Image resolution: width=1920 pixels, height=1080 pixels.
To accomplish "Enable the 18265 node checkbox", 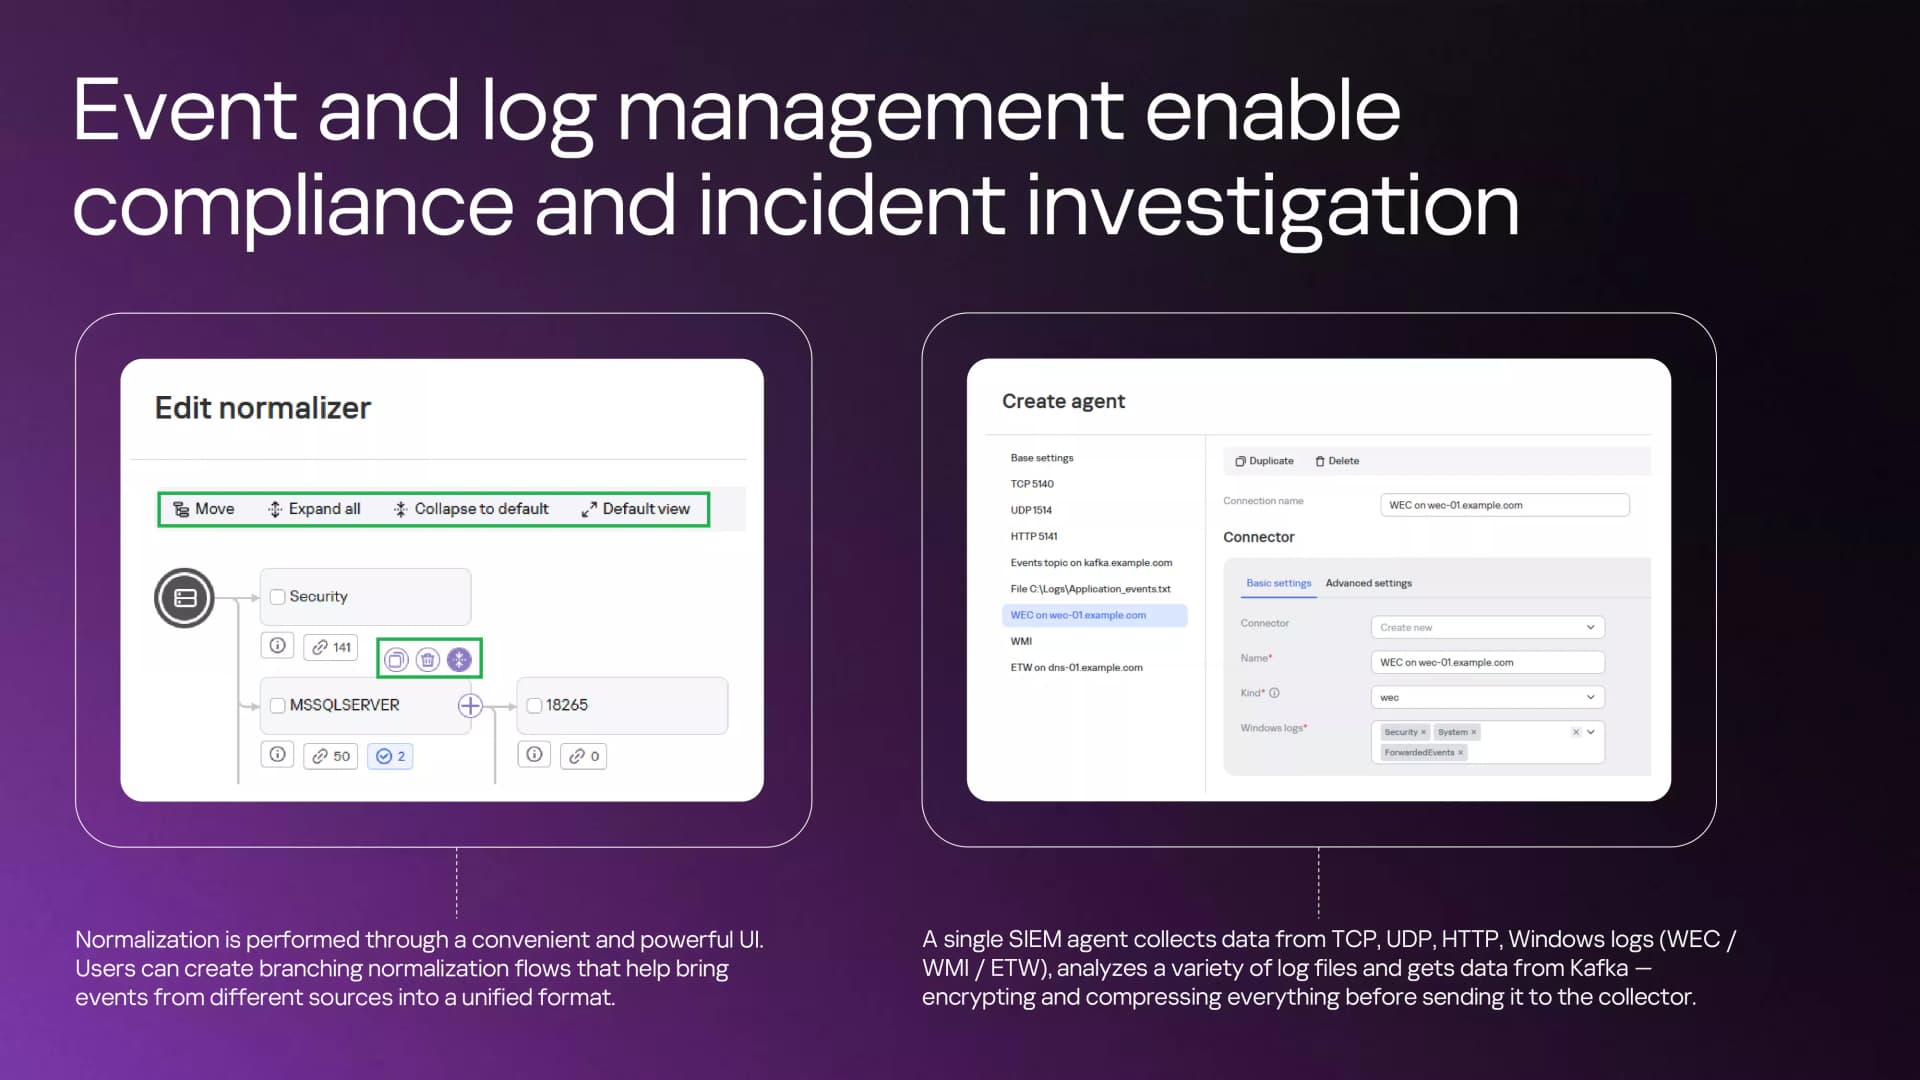I will pos(534,706).
